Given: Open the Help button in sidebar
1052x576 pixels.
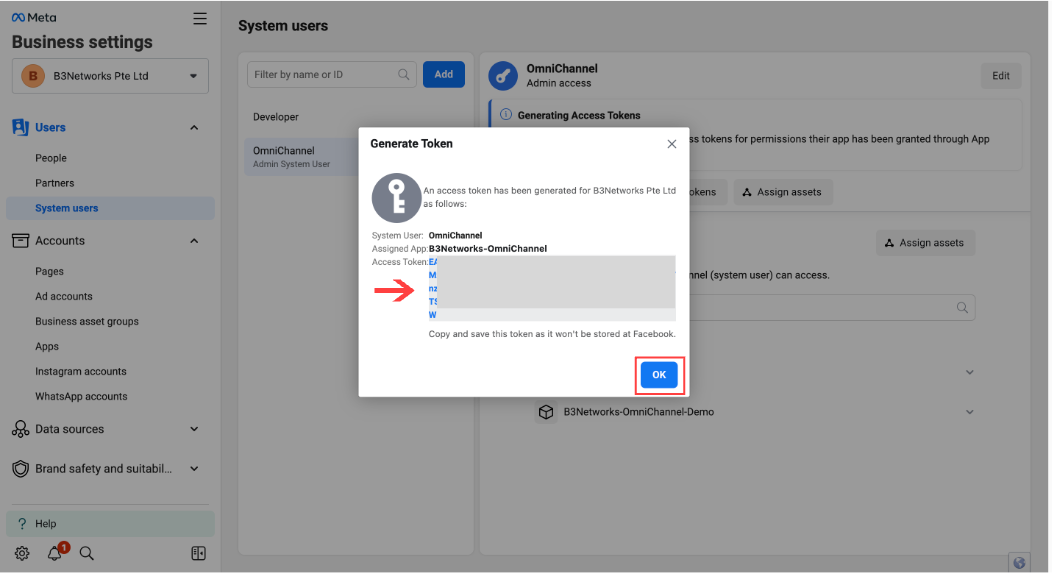Looking at the screenshot, I should pos(110,524).
